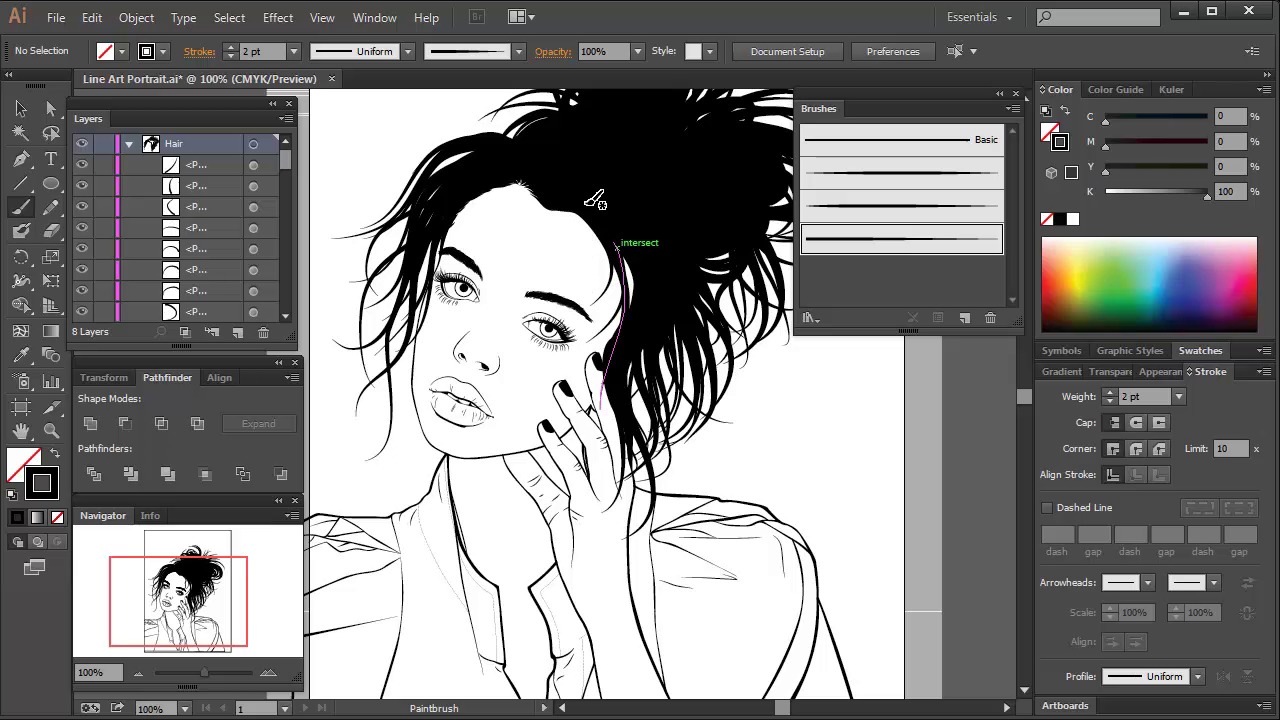Open the Opacity dropdown arrow
The height and width of the screenshot is (720, 1280).
click(637, 52)
